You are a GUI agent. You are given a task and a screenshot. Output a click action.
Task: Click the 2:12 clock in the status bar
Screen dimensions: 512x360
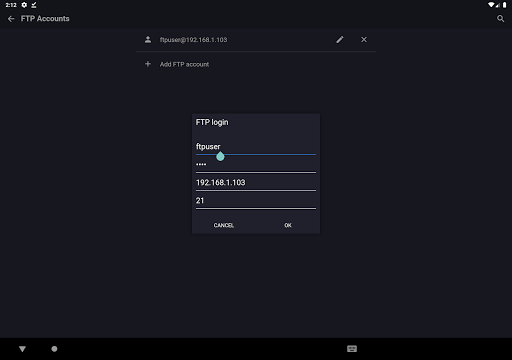[x=11, y=5]
